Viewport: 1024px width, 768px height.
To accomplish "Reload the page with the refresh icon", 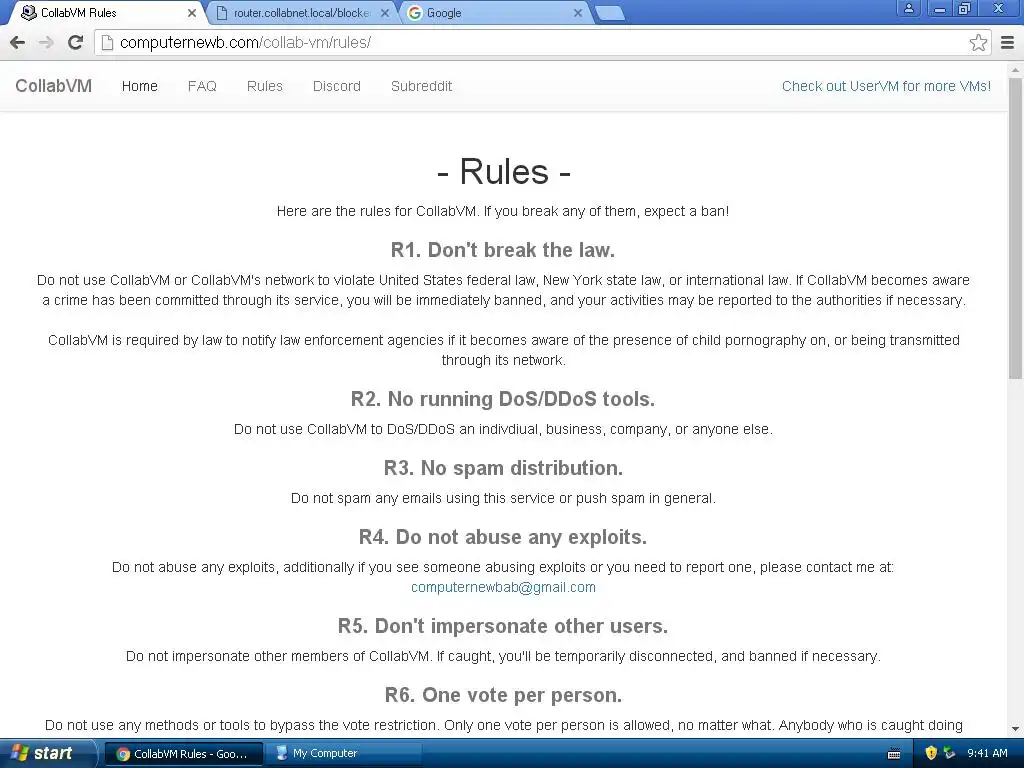I will click(76, 42).
